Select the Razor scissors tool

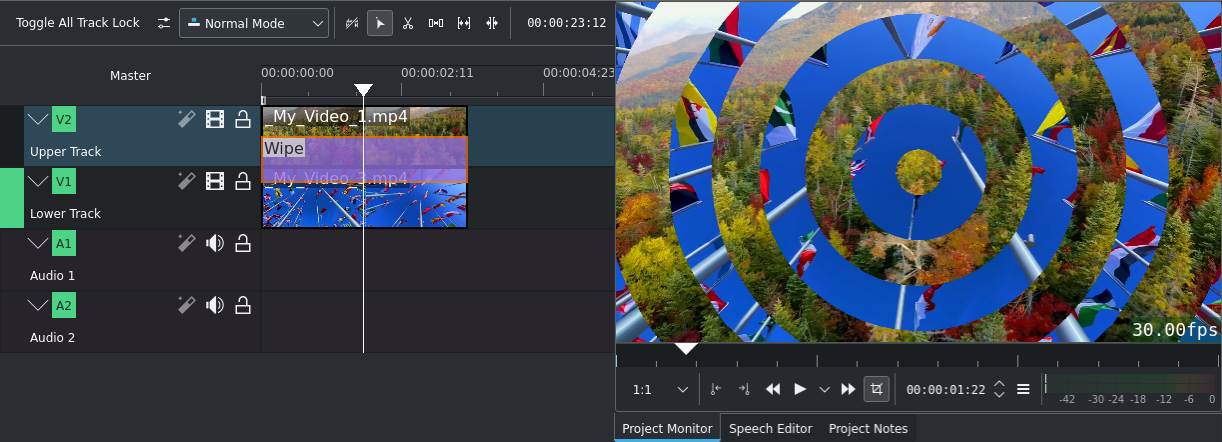tap(408, 22)
